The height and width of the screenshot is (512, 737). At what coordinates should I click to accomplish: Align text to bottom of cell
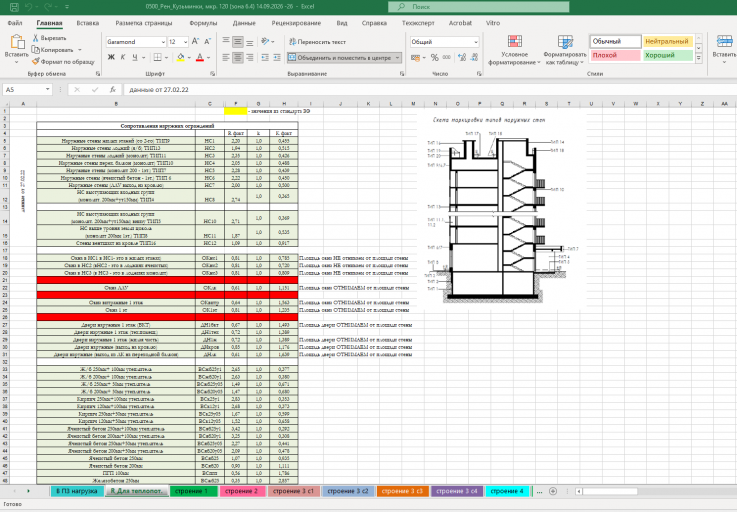(250, 42)
